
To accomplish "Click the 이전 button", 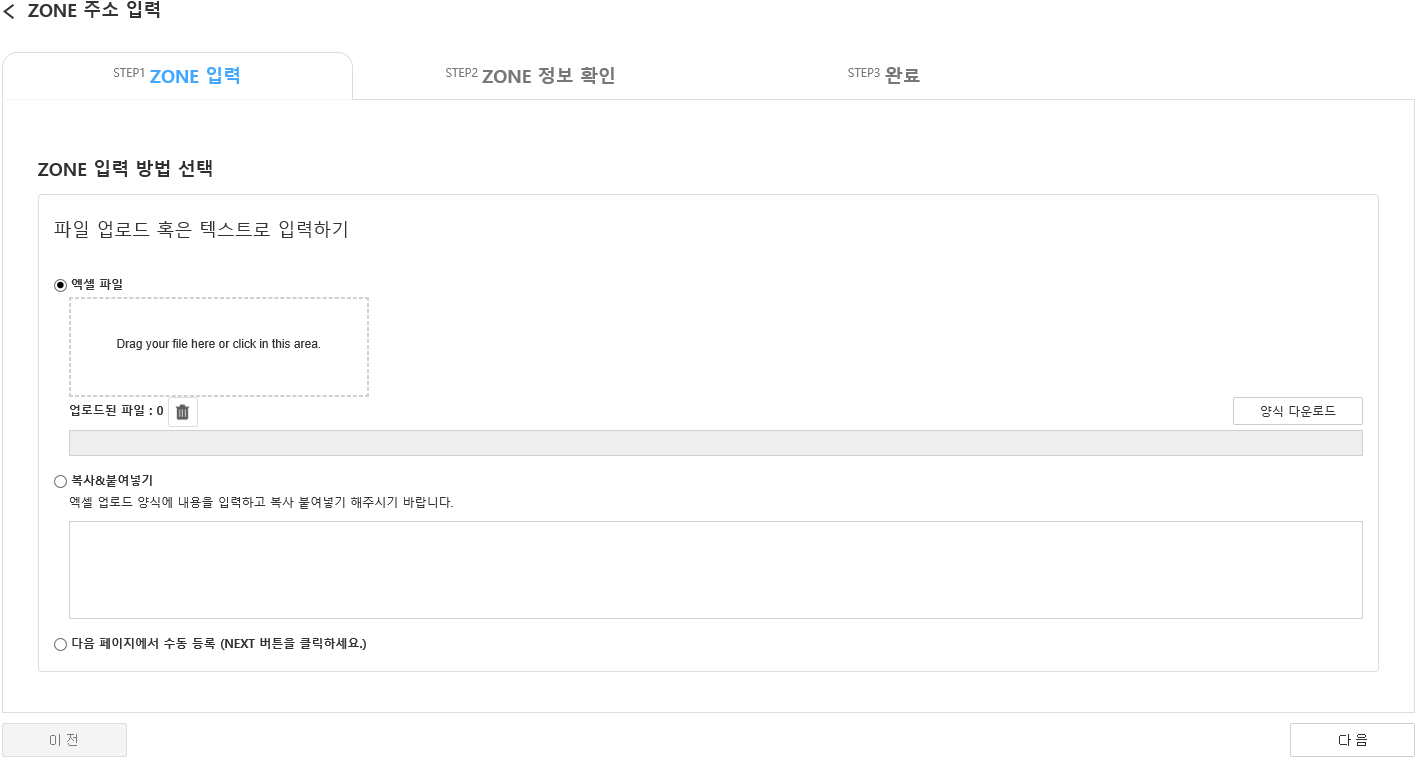I will pyautogui.click(x=64, y=740).
